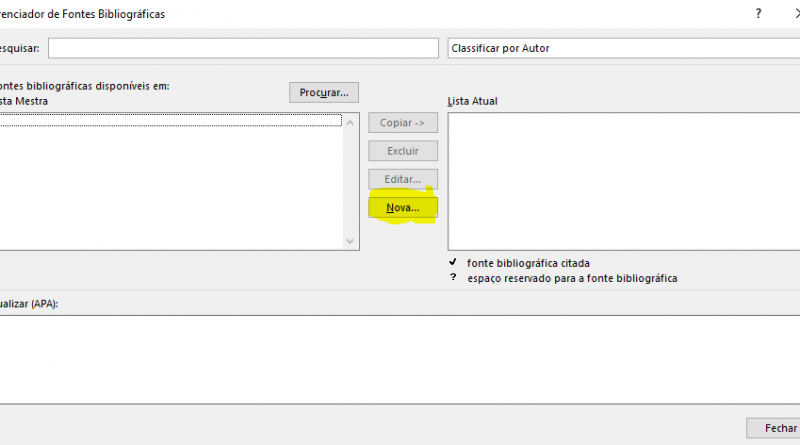Click the Copiar -> button
Image resolution: width=800 pixels, height=445 pixels.
click(403, 123)
